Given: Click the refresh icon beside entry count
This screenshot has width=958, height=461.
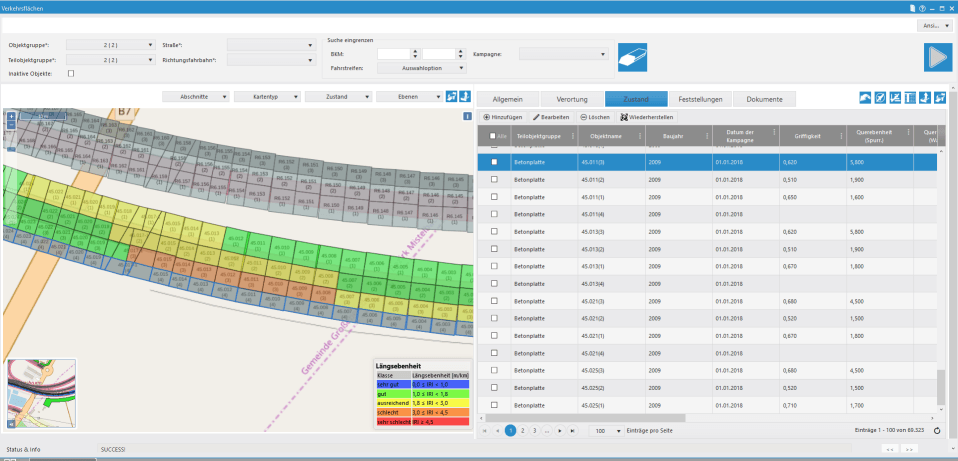Looking at the screenshot, I should (937, 430).
